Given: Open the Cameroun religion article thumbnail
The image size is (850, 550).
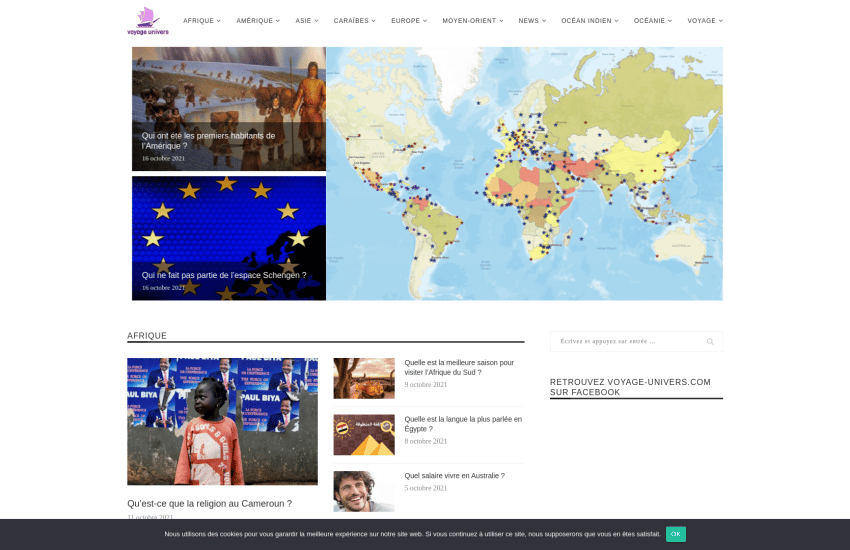Looking at the screenshot, I should pos(222,421).
